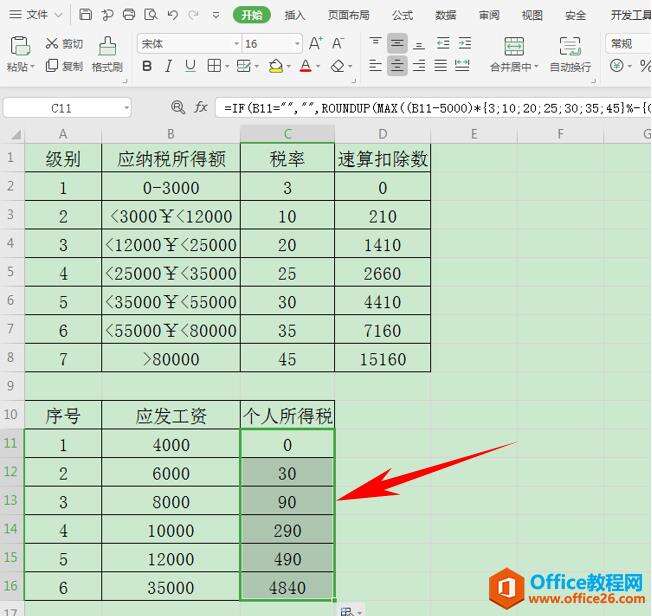Toggle Bold formatting
Viewport: 652px width, 616px height.
pos(147,66)
